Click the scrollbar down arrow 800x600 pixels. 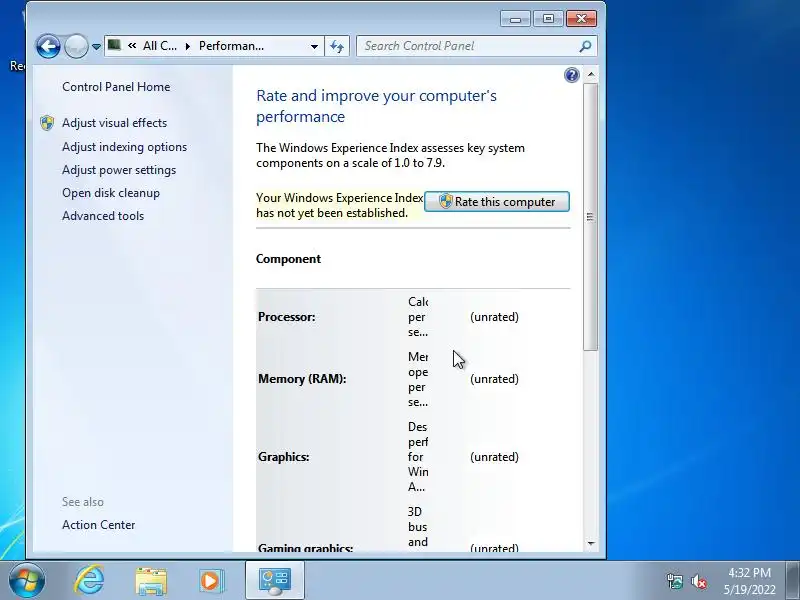591,544
